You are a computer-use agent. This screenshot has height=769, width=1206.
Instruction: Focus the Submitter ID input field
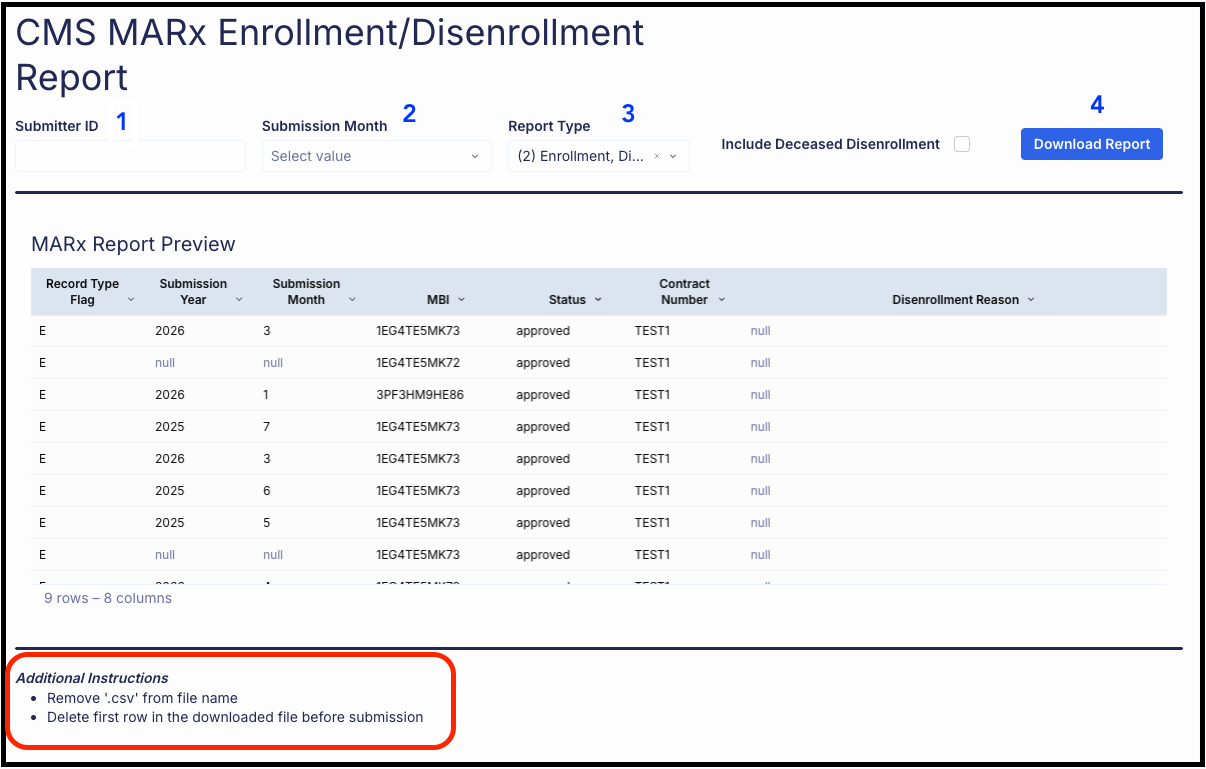(x=130, y=156)
